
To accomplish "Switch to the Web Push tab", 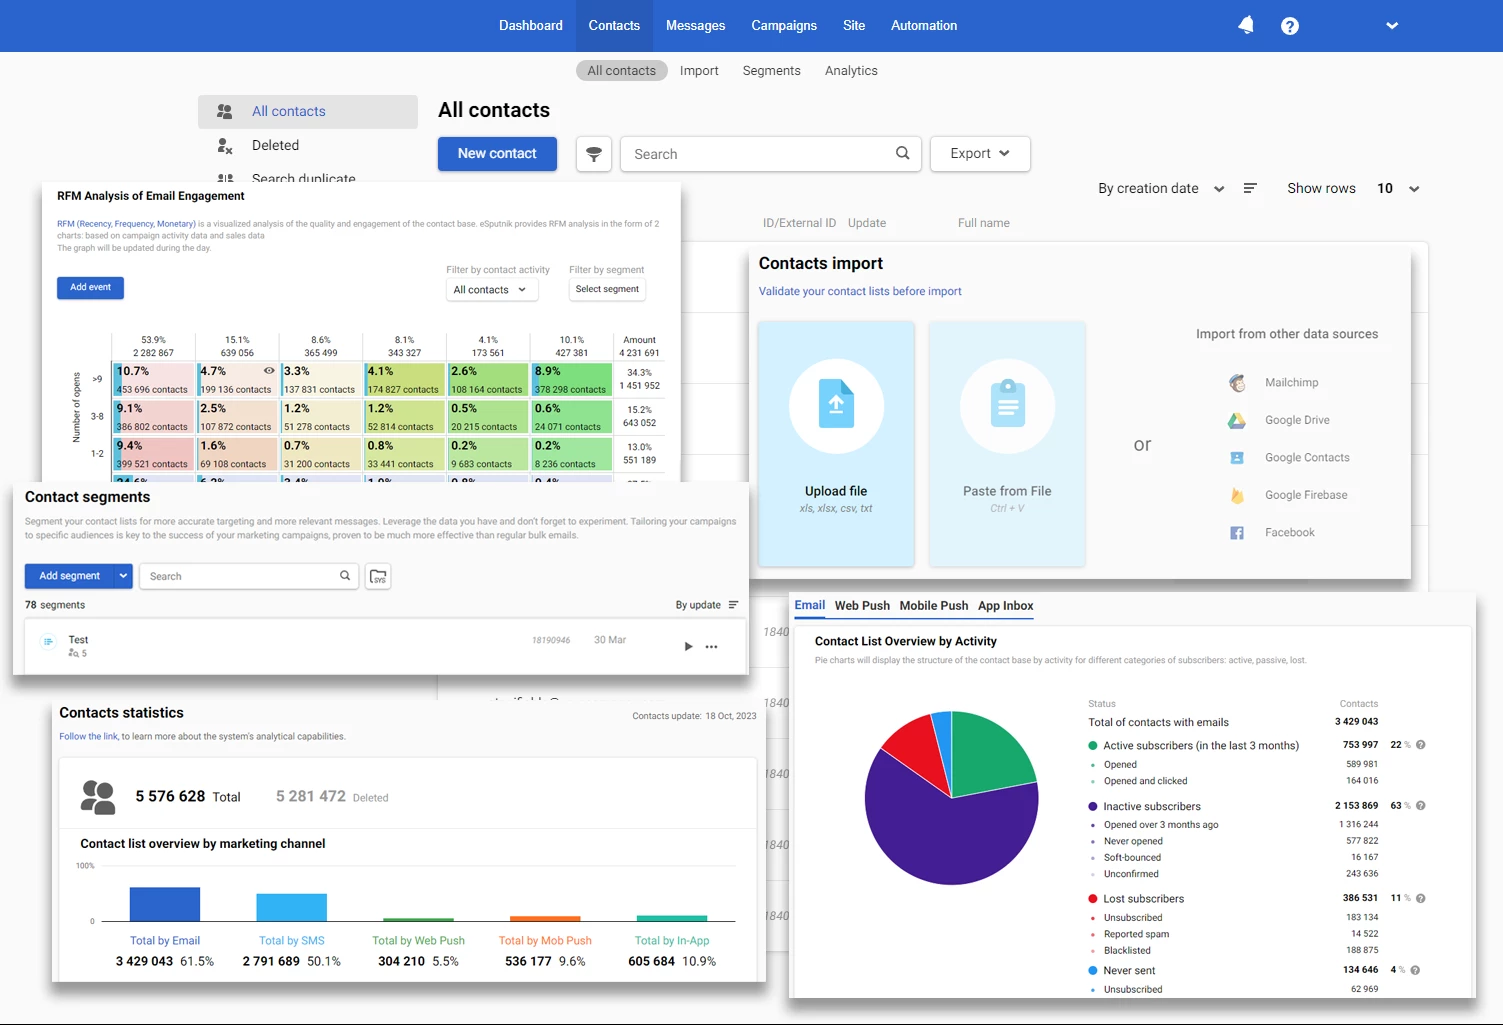I will 862,606.
